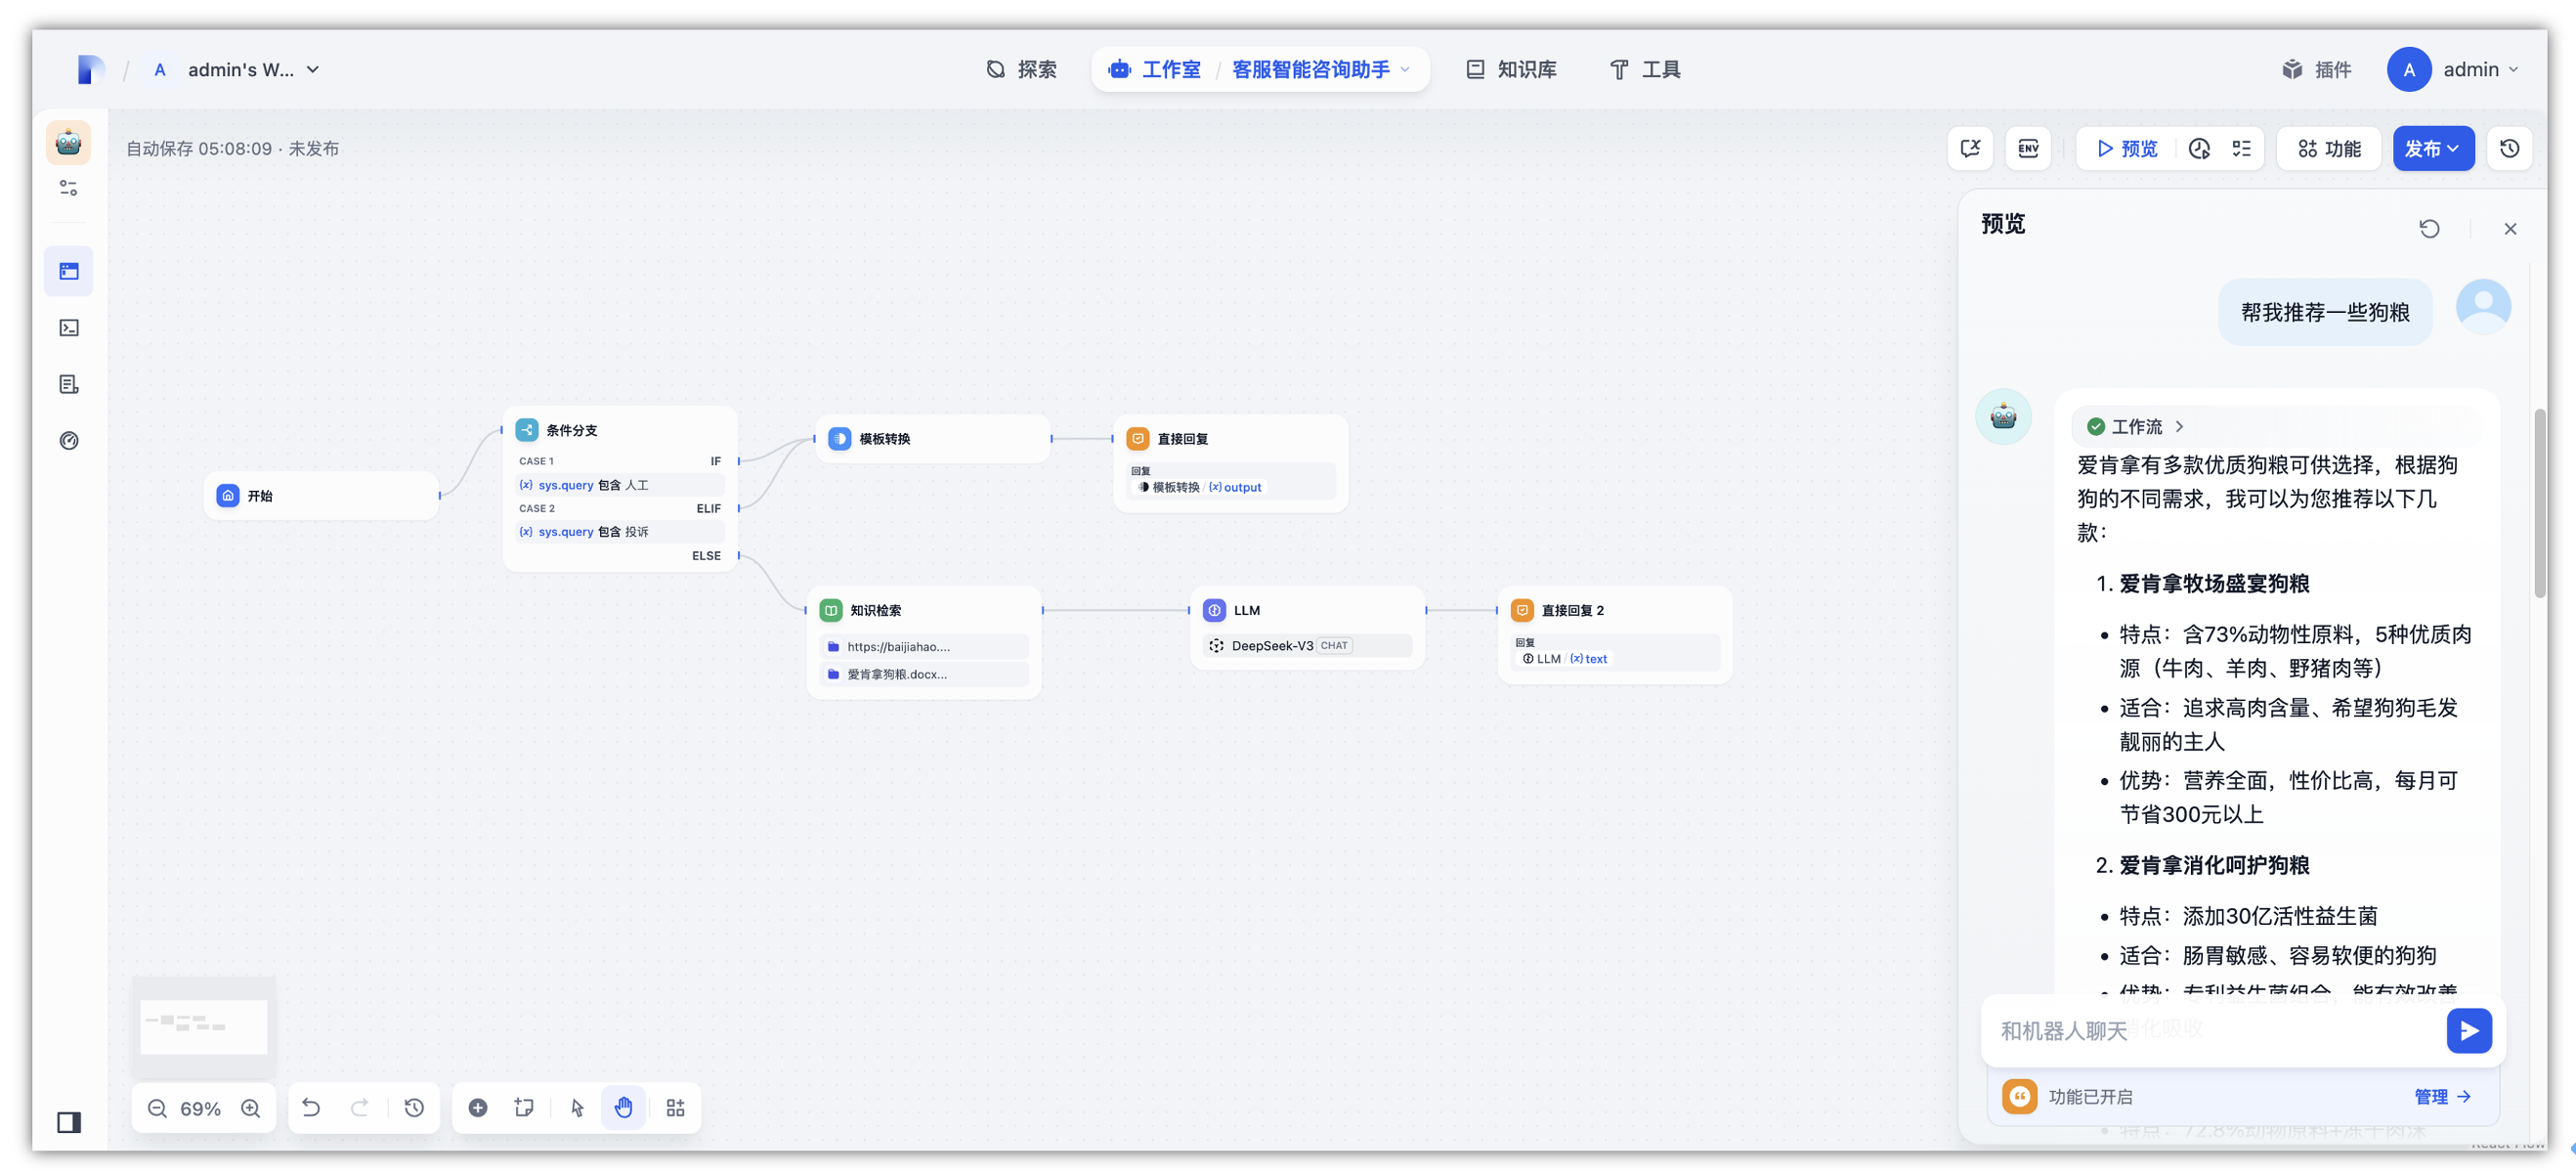Send the chat message with arrow button
The width and height of the screenshot is (2576, 1175).
pyautogui.click(x=2468, y=1030)
